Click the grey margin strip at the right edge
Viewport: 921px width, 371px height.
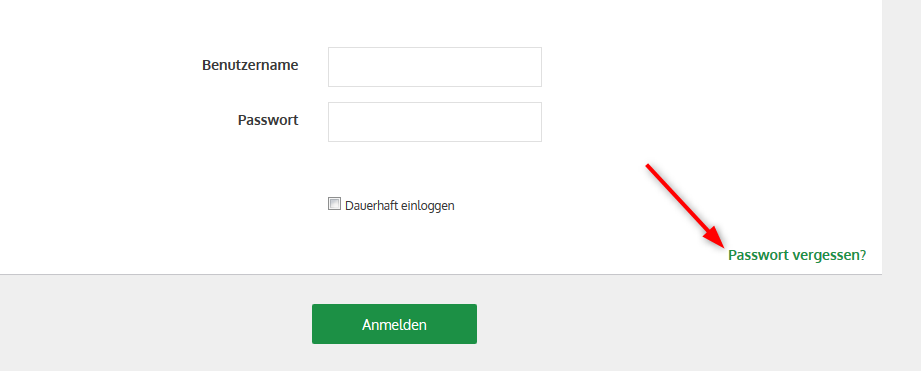pos(902,186)
